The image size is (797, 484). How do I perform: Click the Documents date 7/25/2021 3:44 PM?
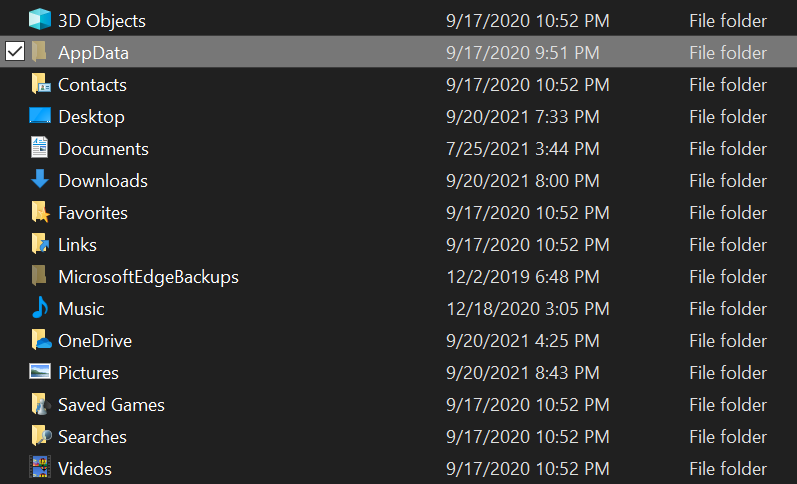point(522,148)
